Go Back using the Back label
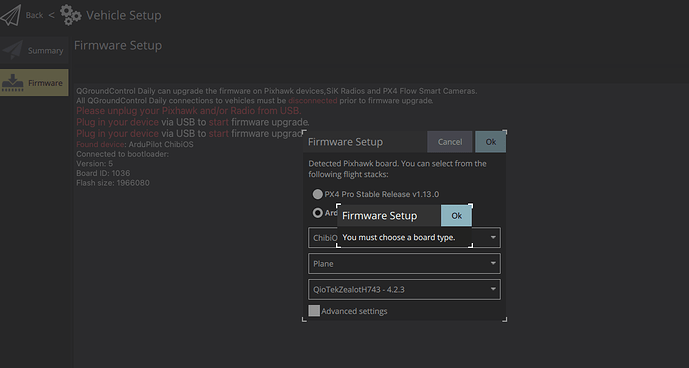Screen dimensions: 689x368 34,15
